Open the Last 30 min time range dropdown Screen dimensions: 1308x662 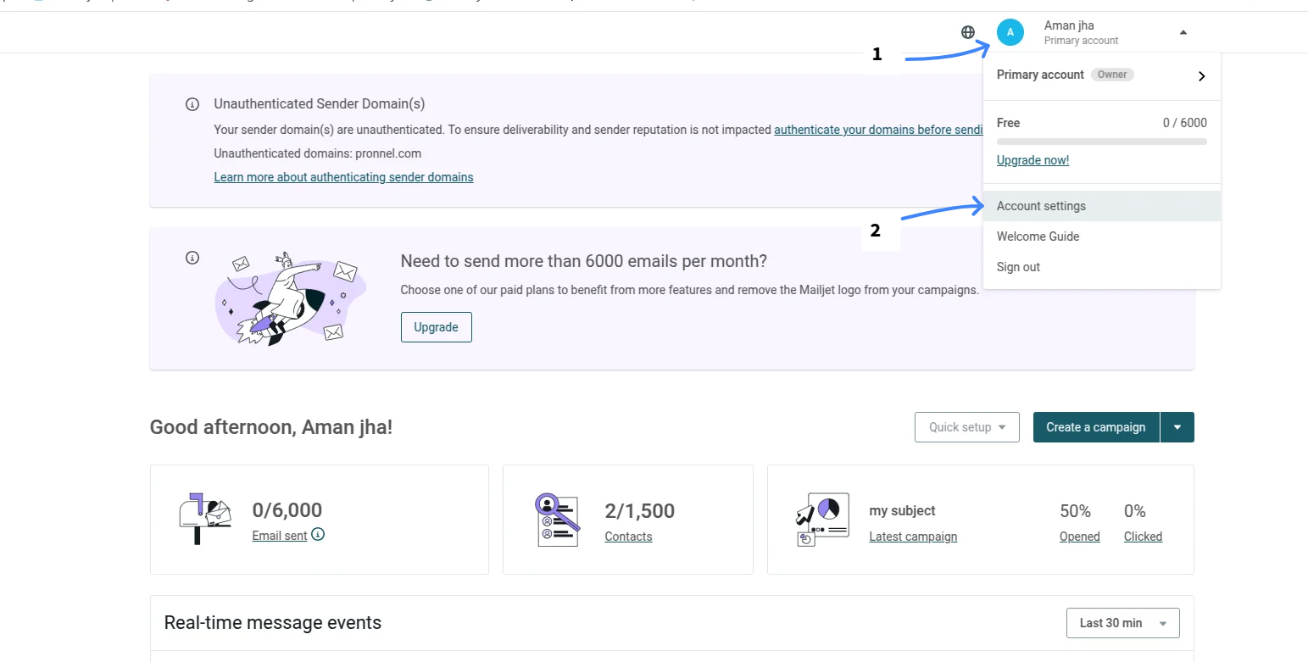(x=1122, y=622)
